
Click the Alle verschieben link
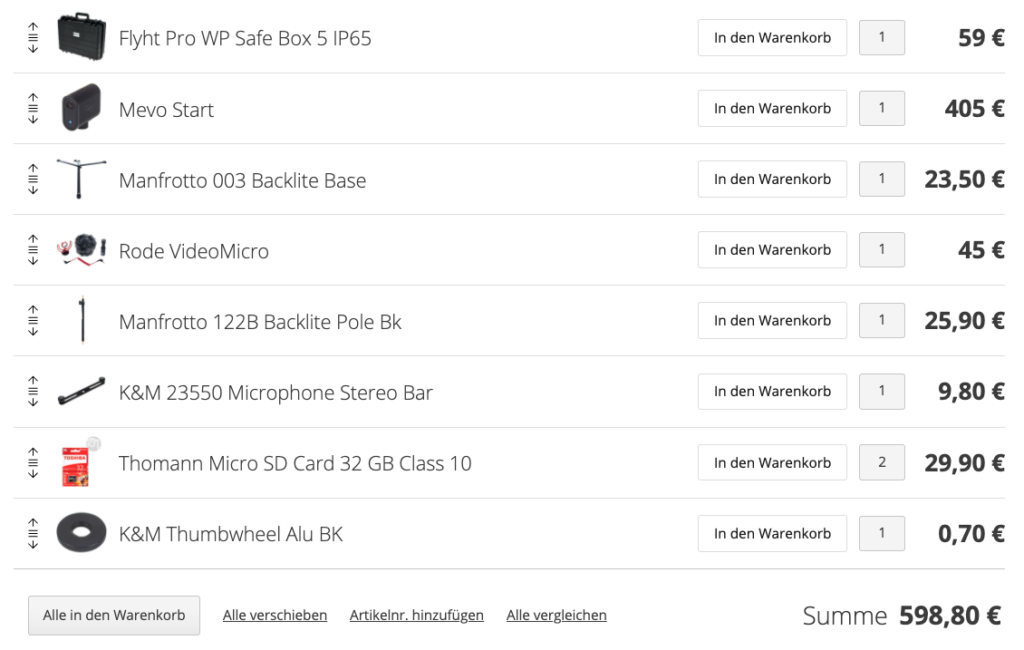pos(275,615)
